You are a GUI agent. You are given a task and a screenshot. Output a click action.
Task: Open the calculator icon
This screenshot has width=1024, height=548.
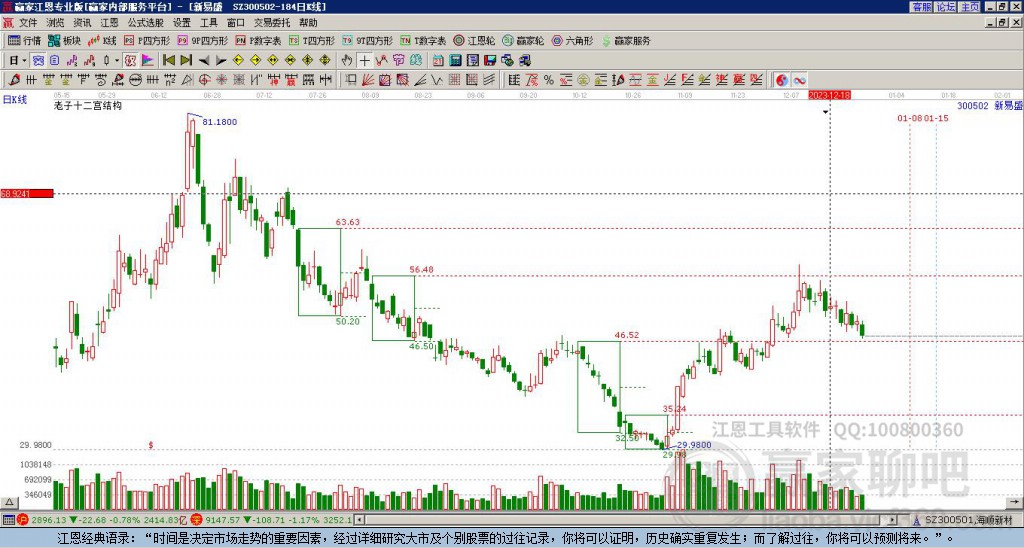(x=455, y=61)
